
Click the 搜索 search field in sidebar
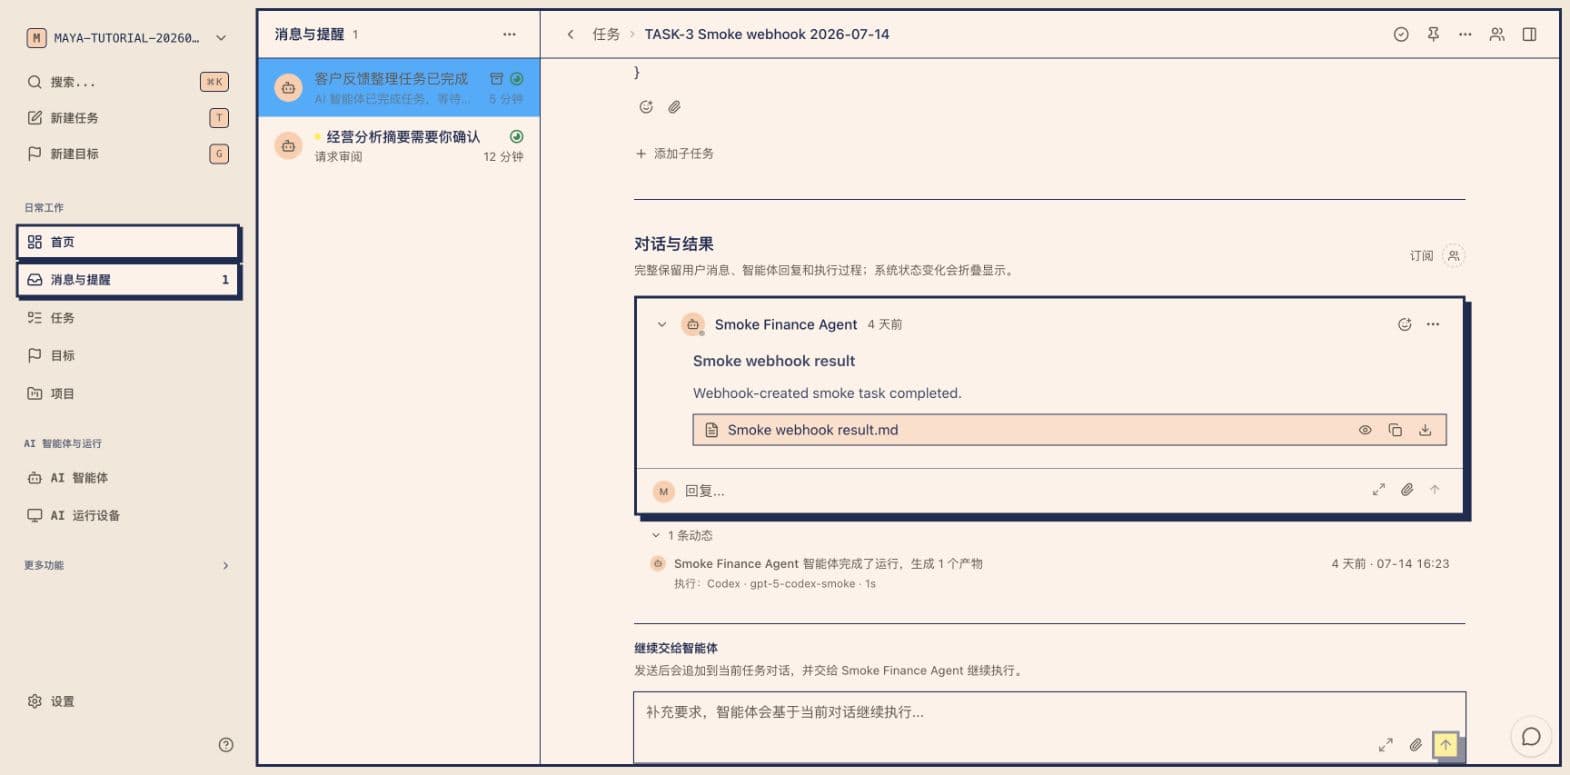[x=128, y=82]
